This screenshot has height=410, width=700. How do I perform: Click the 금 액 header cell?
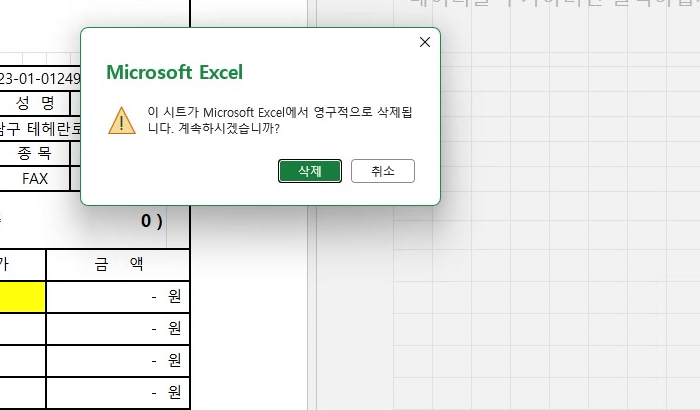point(118,264)
